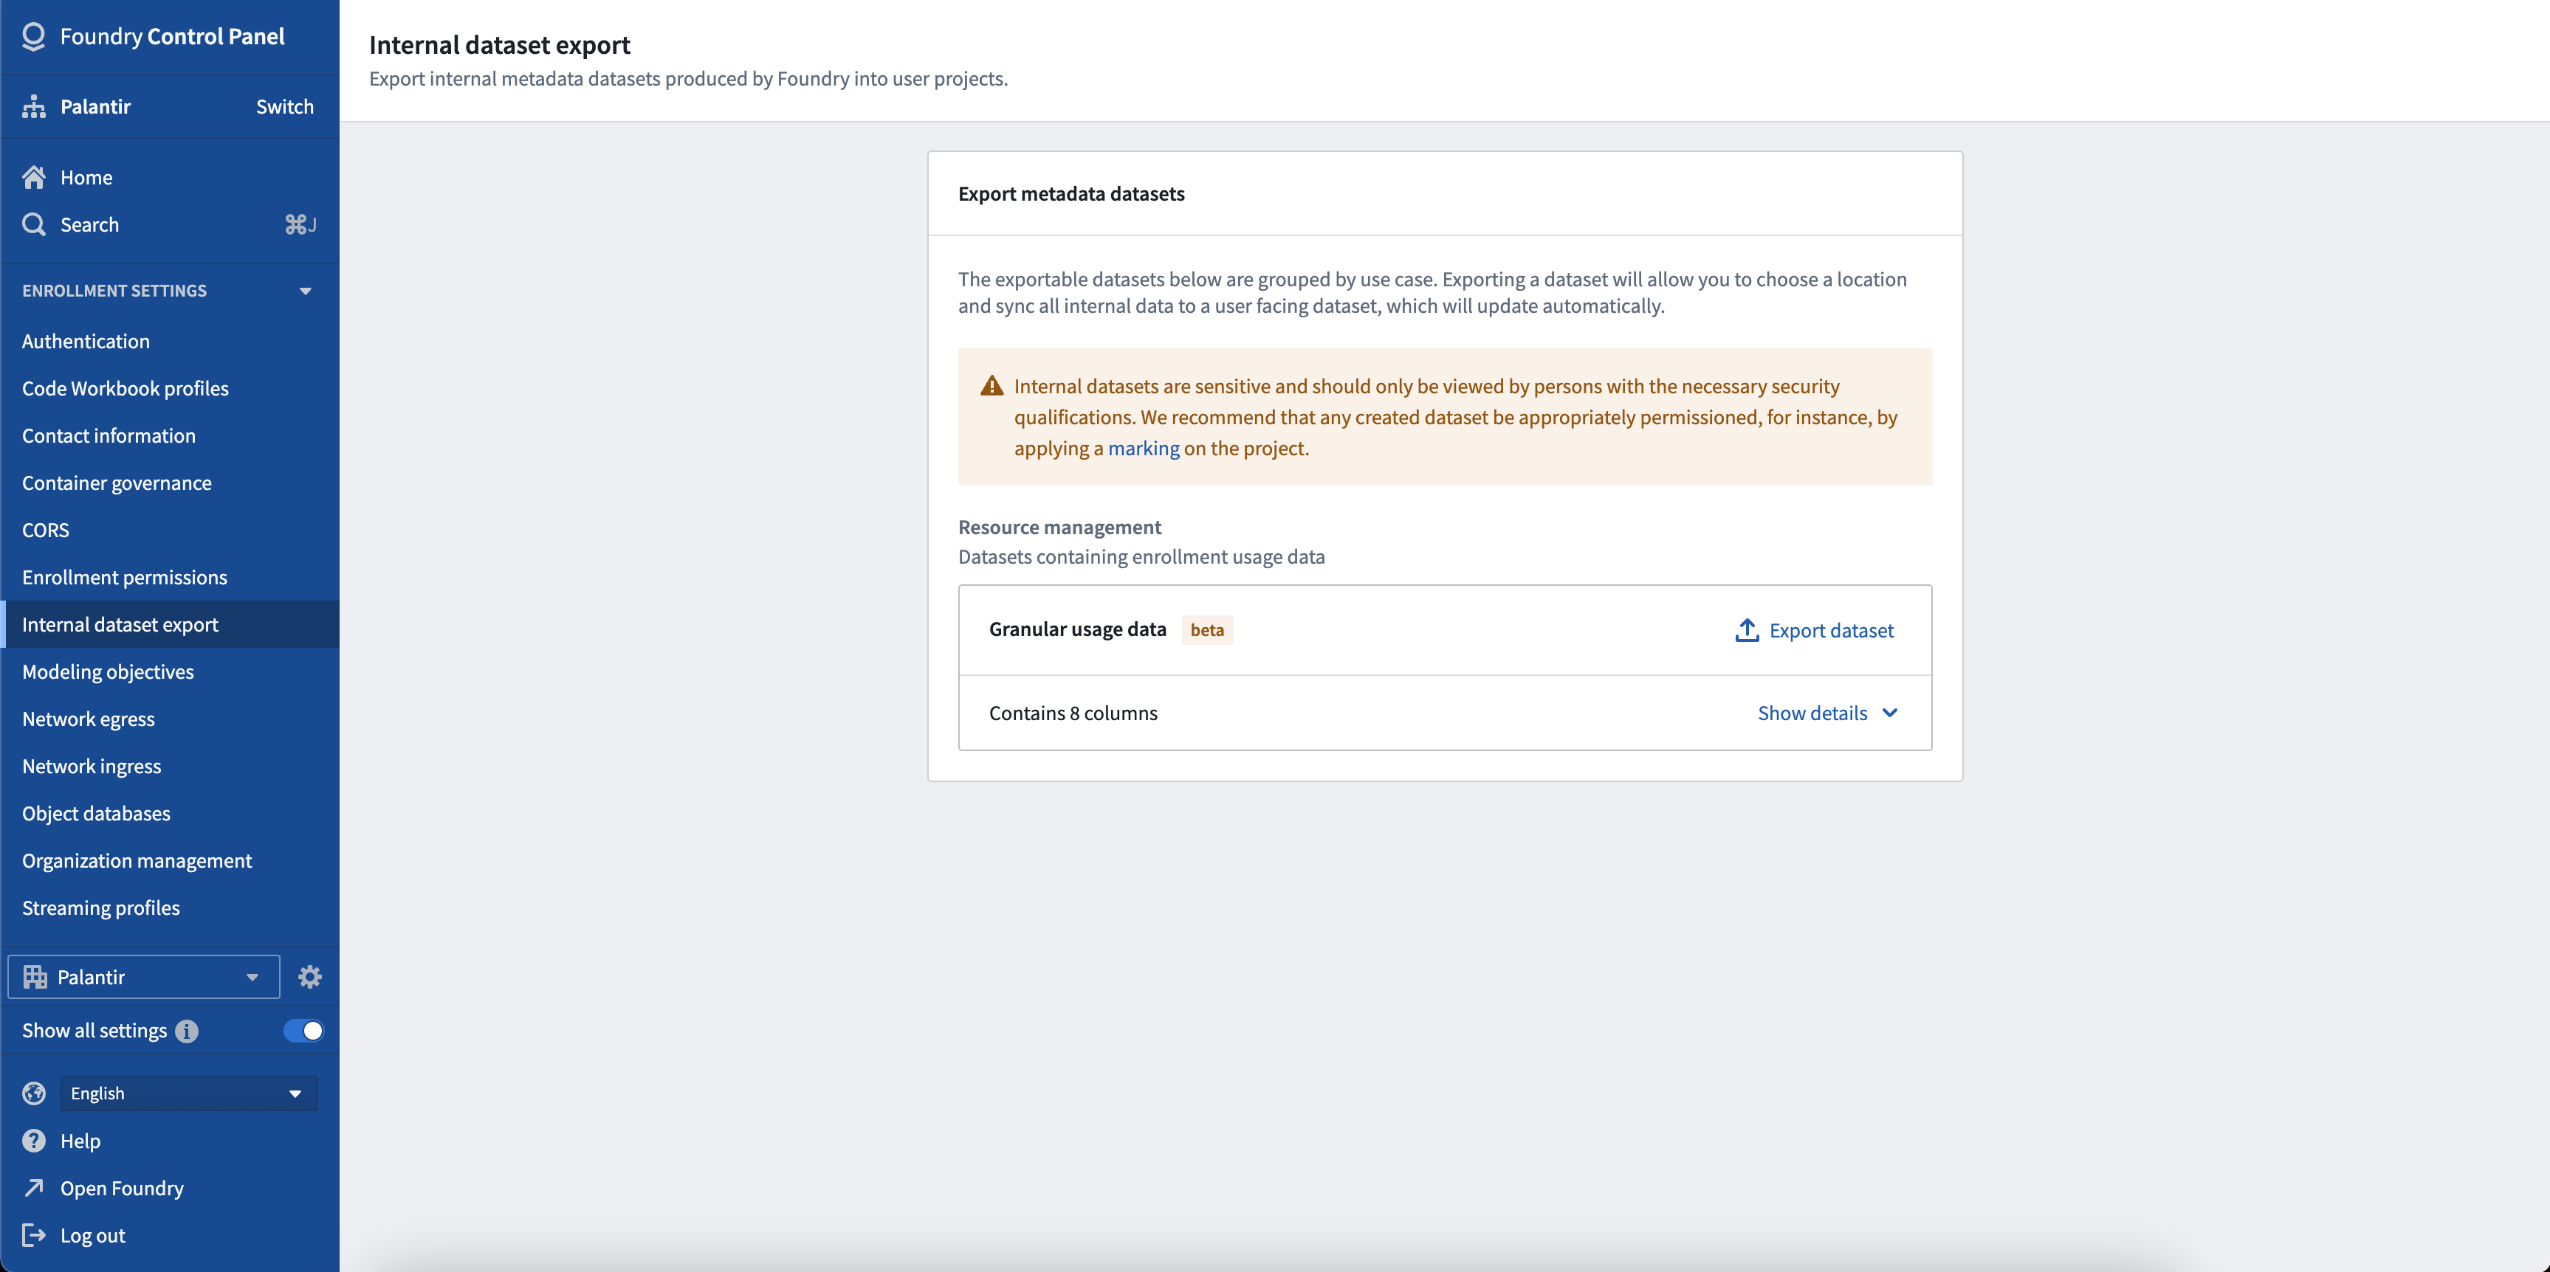Click the Export dataset icon button
The height and width of the screenshot is (1272, 2550).
pos(1747,629)
